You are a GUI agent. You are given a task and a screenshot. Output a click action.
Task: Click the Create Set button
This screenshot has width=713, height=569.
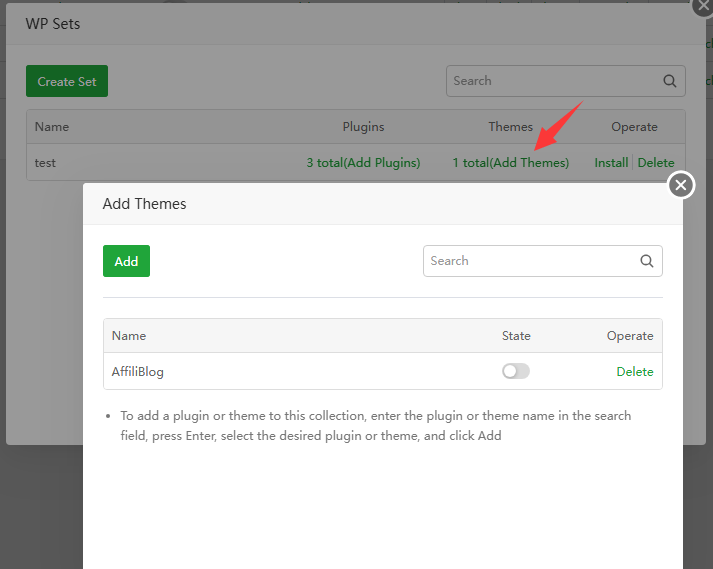pyautogui.click(x=67, y=81)
